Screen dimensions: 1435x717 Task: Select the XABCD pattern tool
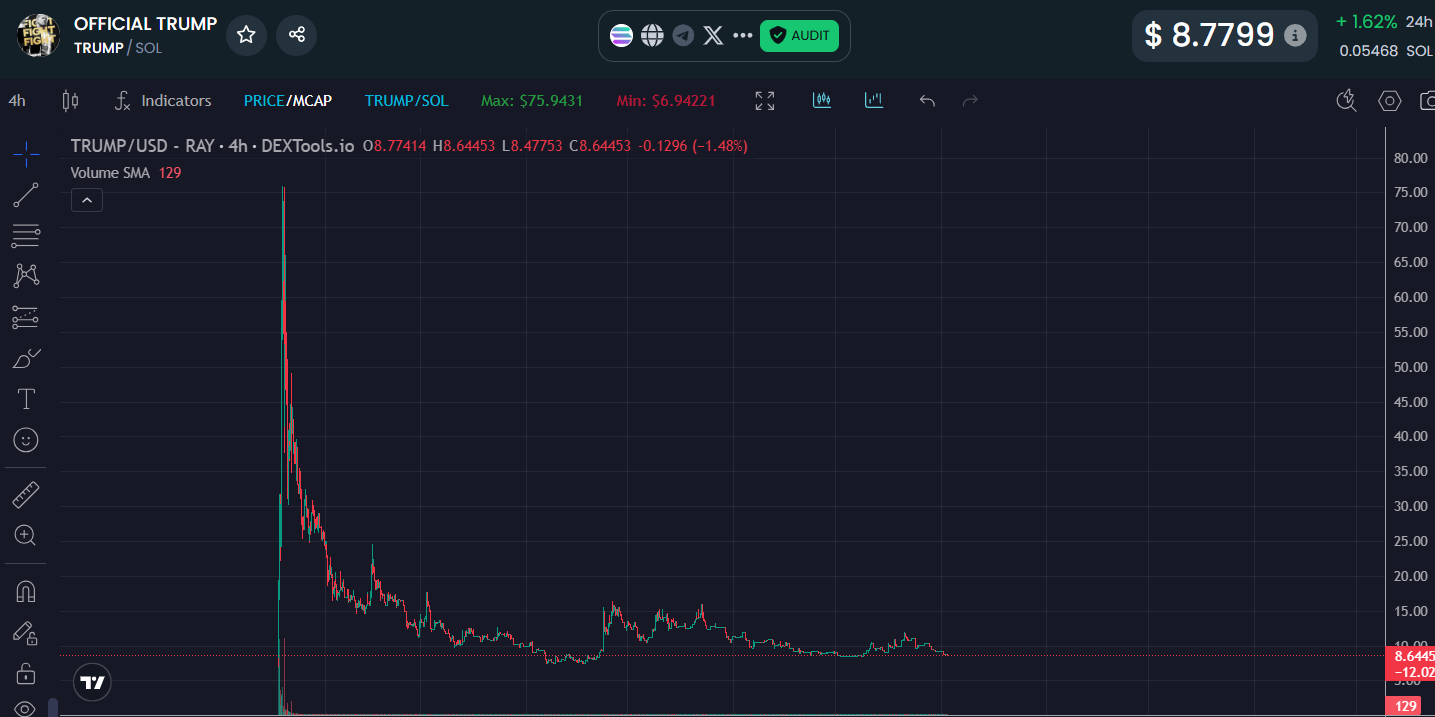click(26, 276)
